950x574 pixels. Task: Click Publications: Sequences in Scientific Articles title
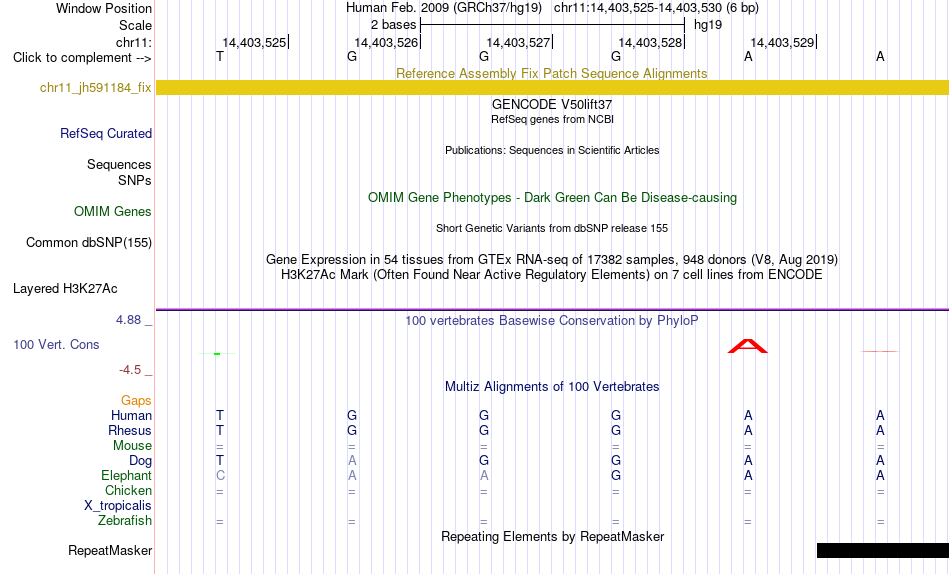[552, 150]
